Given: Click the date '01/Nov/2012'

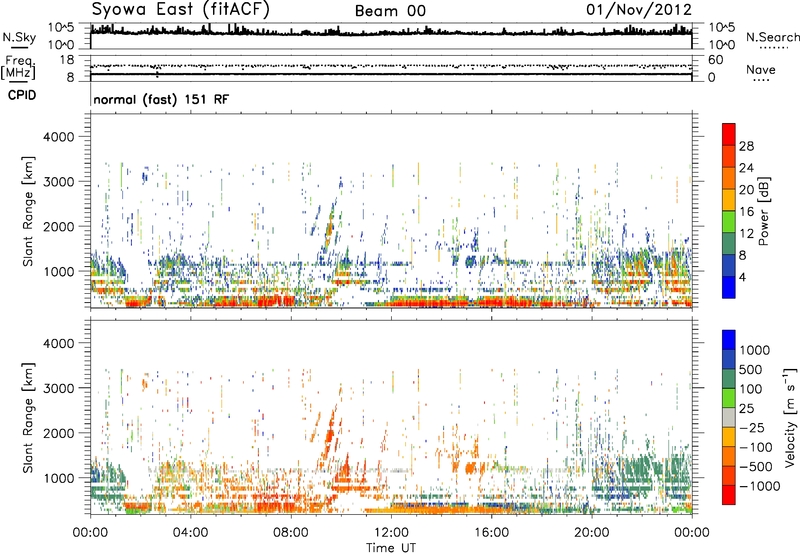Looking at the screenshot, I should click(x=639, y=9).
